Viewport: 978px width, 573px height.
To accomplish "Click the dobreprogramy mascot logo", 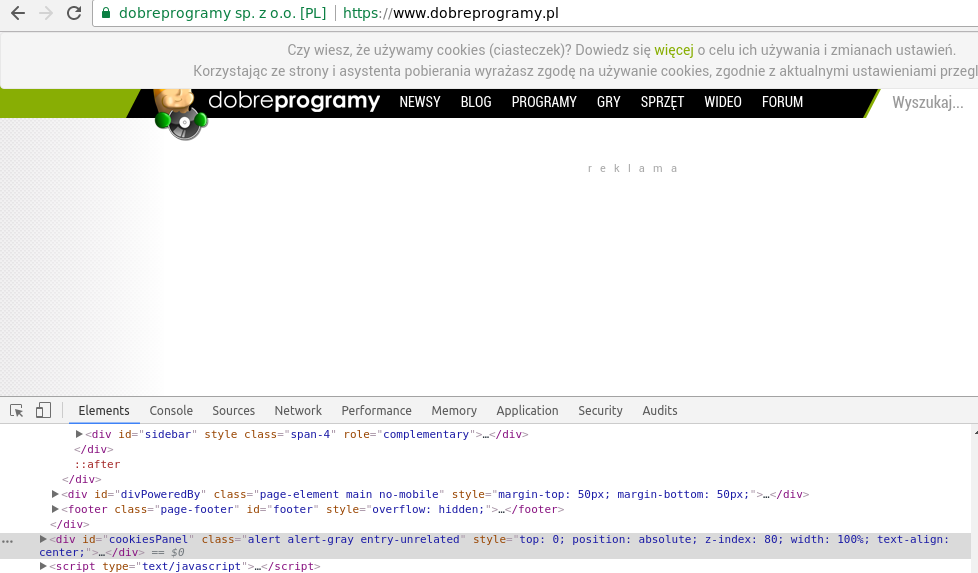I will click(180, 115).
